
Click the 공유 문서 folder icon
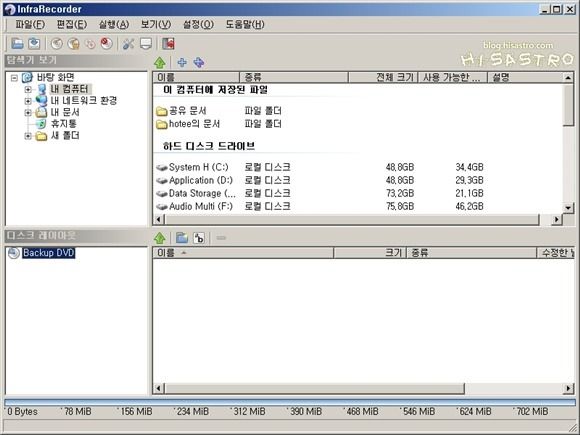(x=162, y=111)
